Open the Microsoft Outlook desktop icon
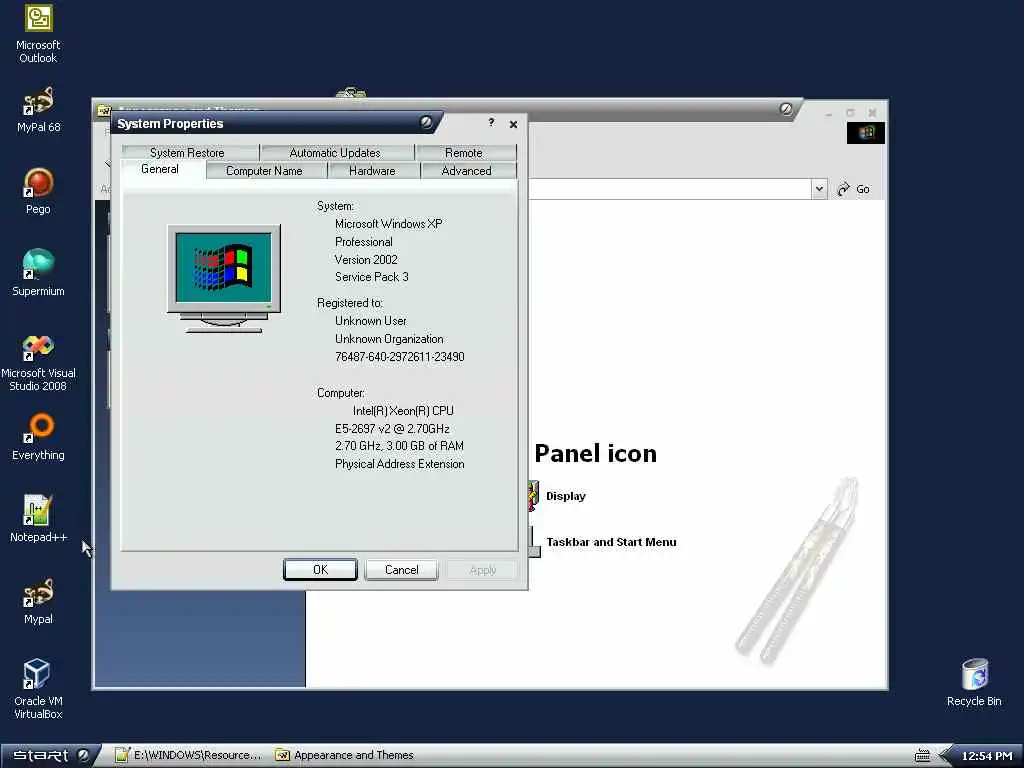Image resolution: width=1024 pixels, height=768 pixels. (38, 34)
